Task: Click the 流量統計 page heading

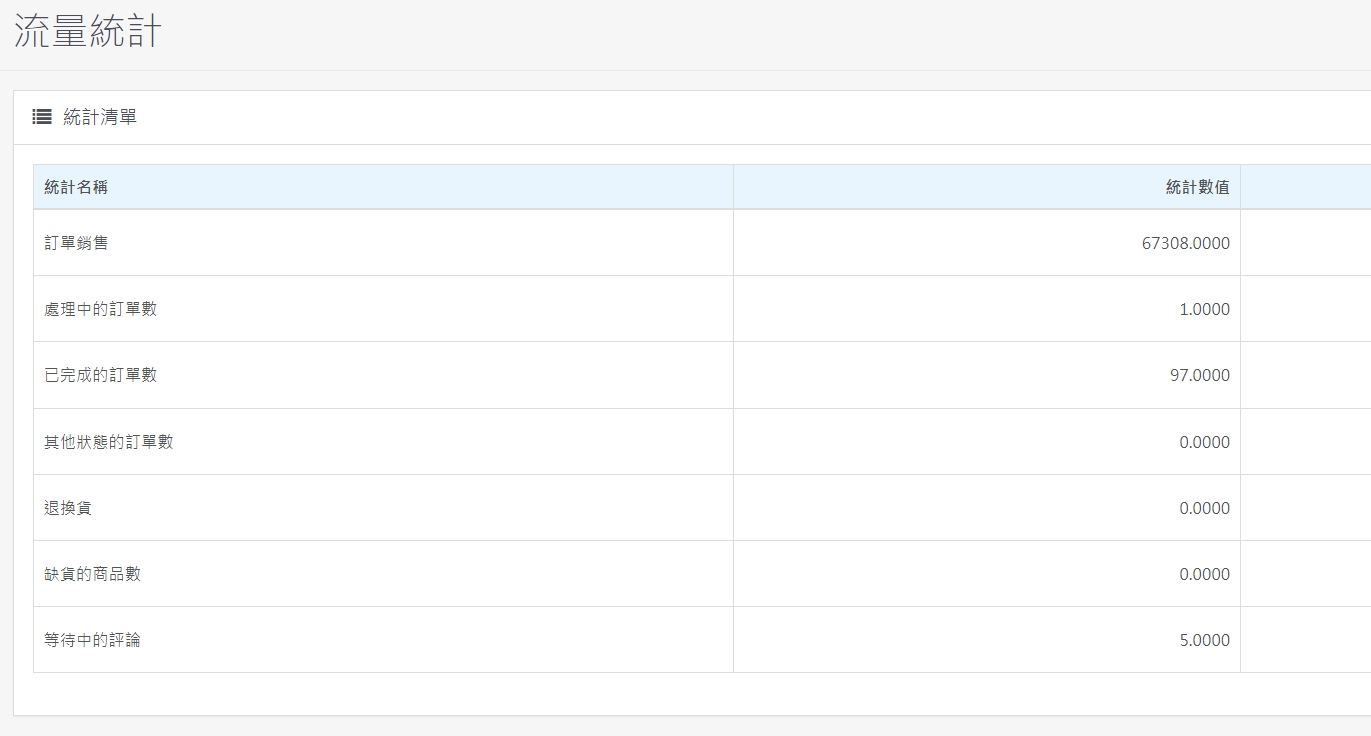Action: pos(87,31)
